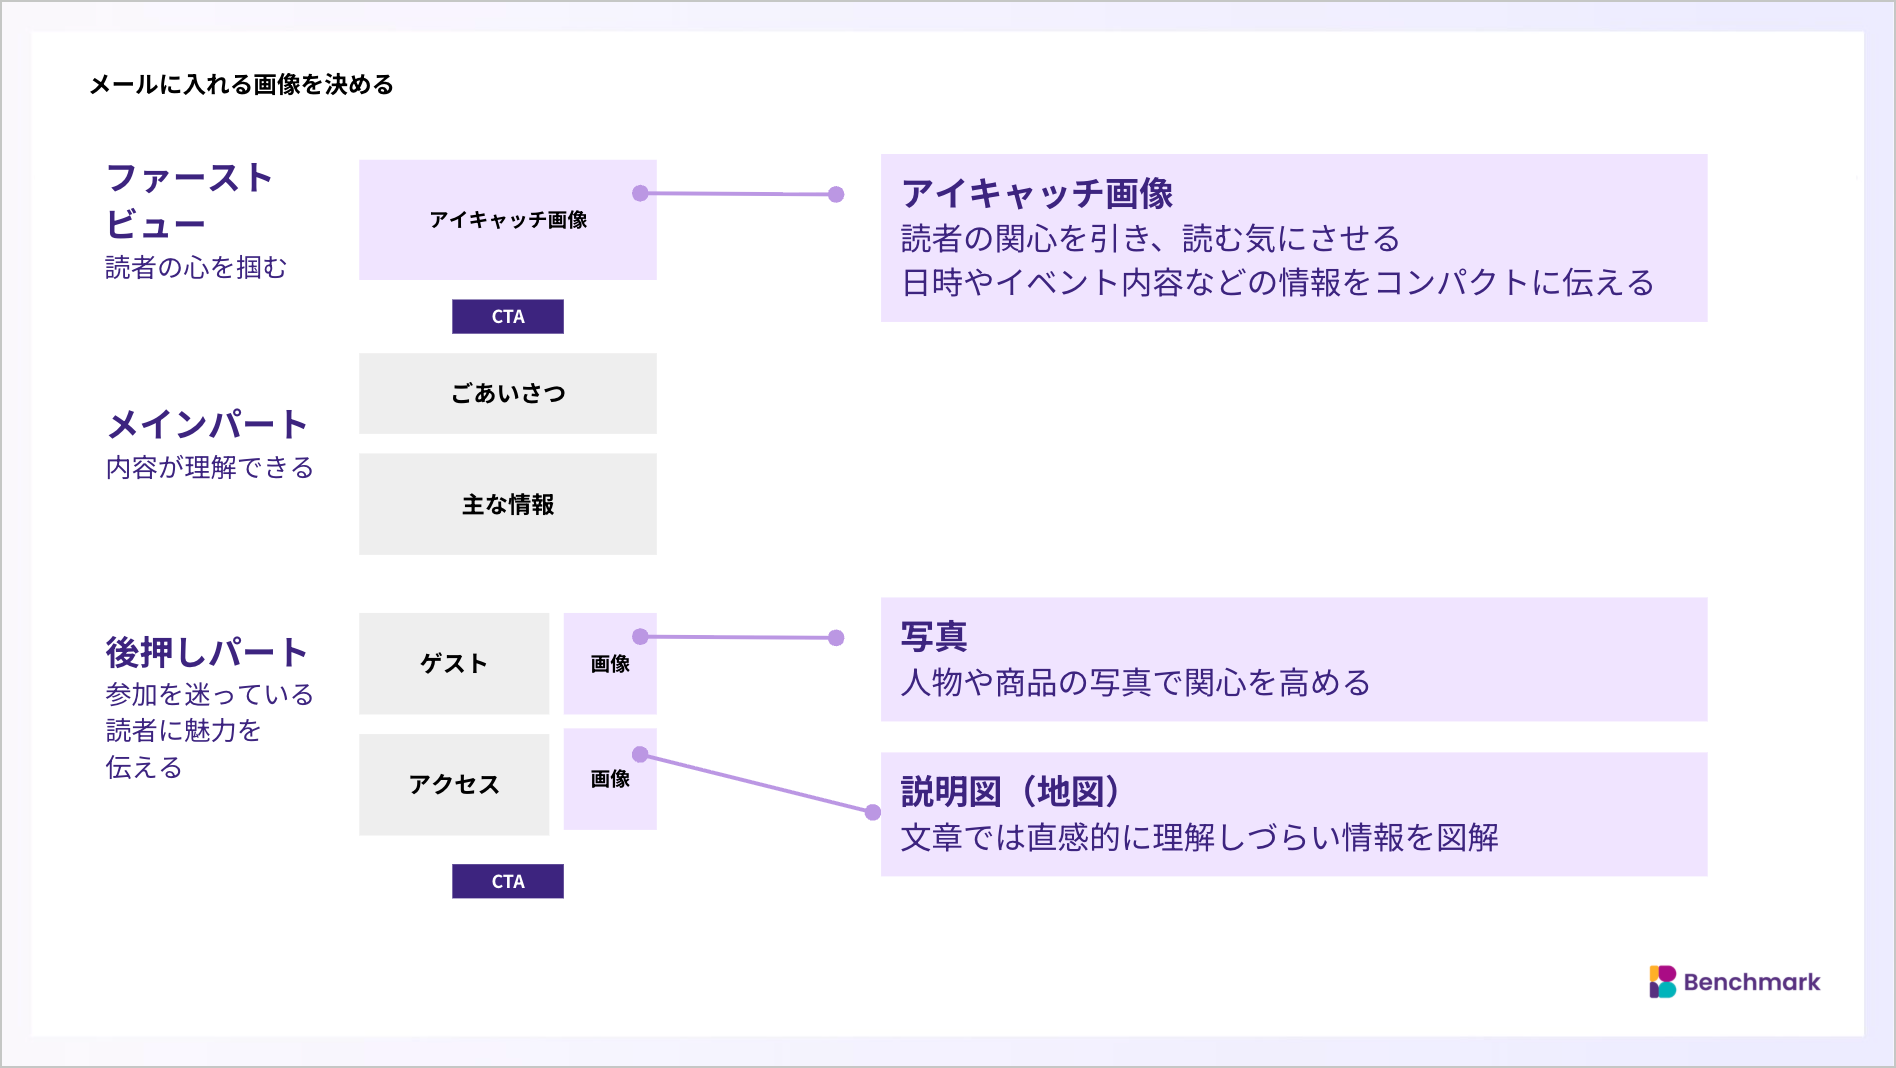1896x1068 pixels.
Task: Click the upper CTA button below アイキャッチ画像
Action: pyautogui.click(x=508, y=316)
